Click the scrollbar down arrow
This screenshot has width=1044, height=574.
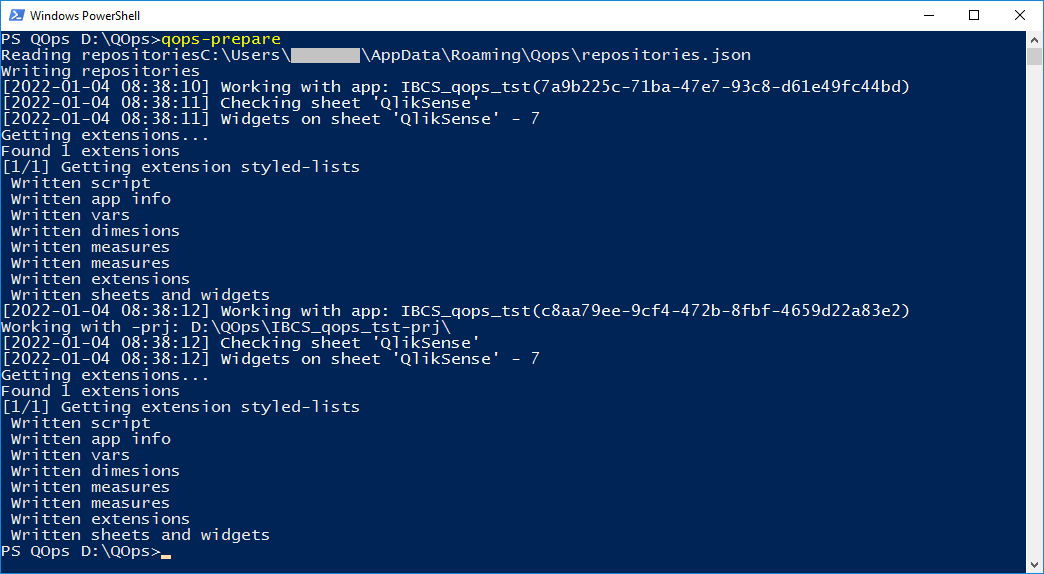point(1033,564)
